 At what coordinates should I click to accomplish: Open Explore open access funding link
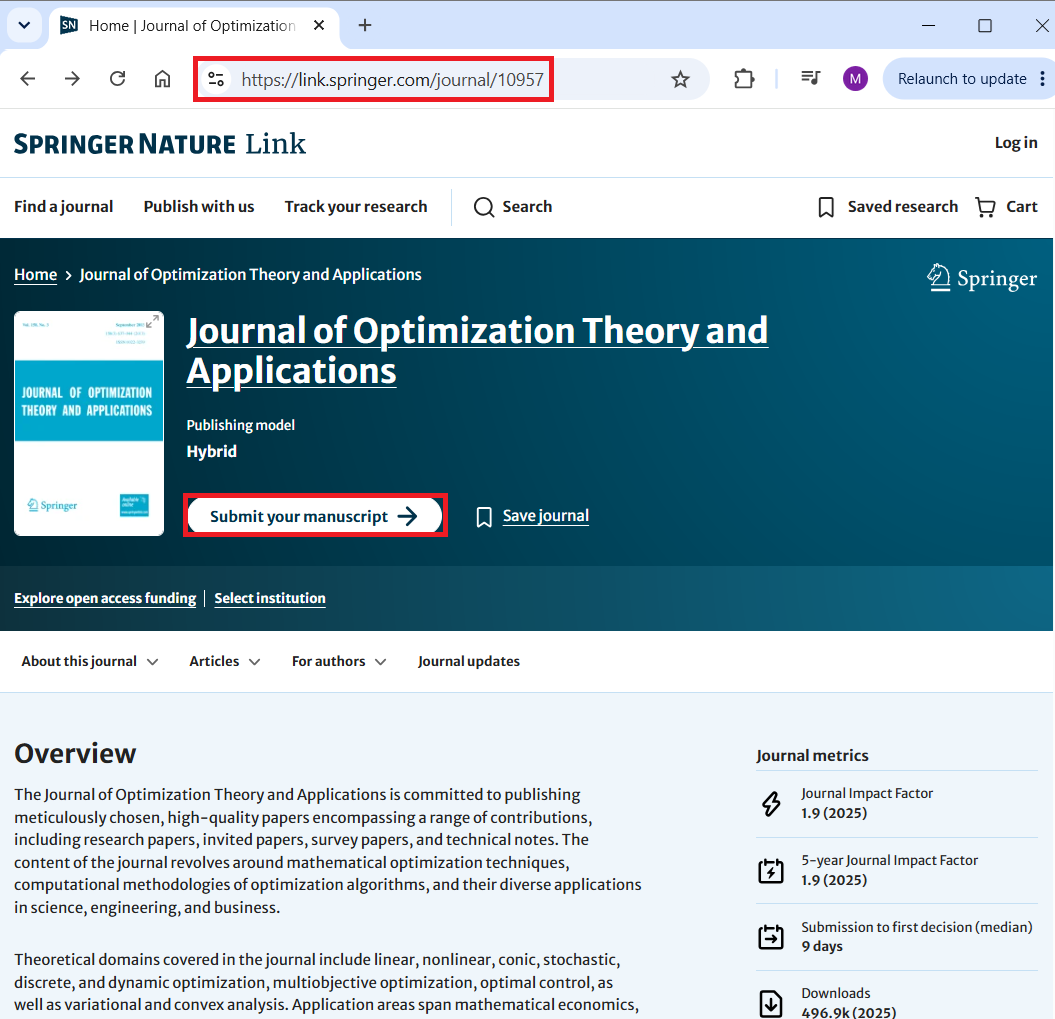click(x=105, y=598)
